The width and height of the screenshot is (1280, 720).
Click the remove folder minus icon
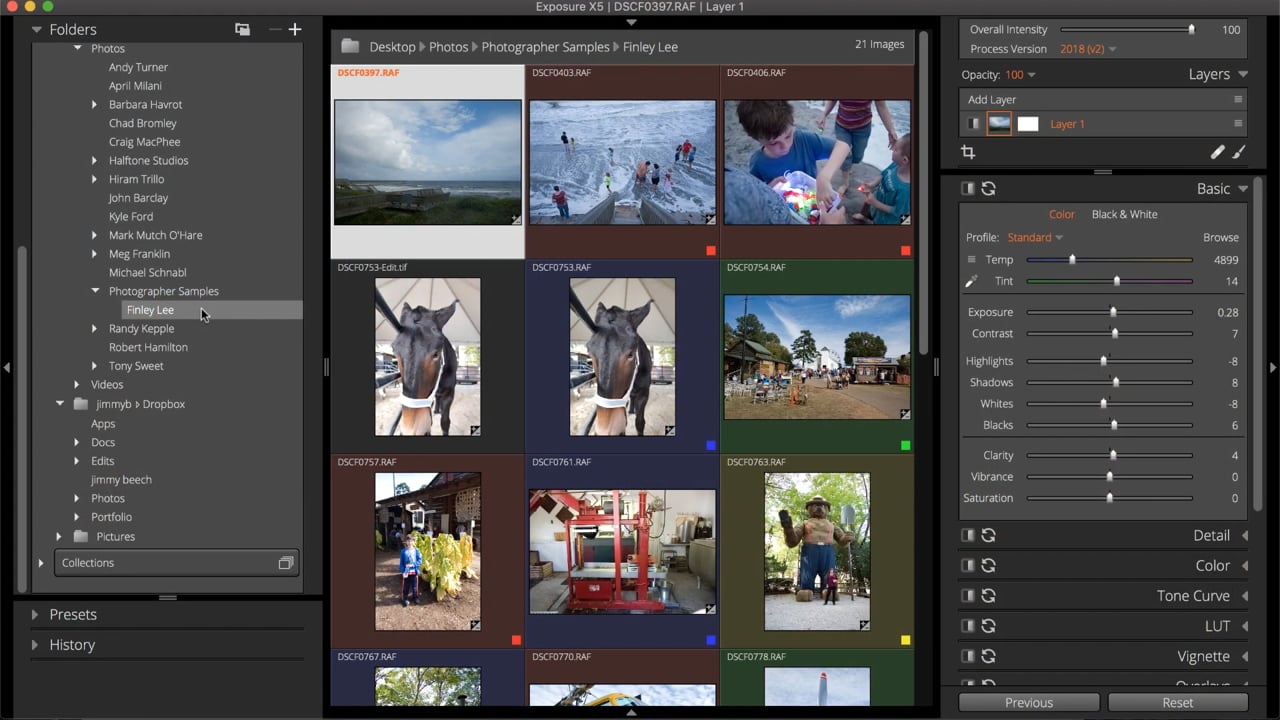275,30
